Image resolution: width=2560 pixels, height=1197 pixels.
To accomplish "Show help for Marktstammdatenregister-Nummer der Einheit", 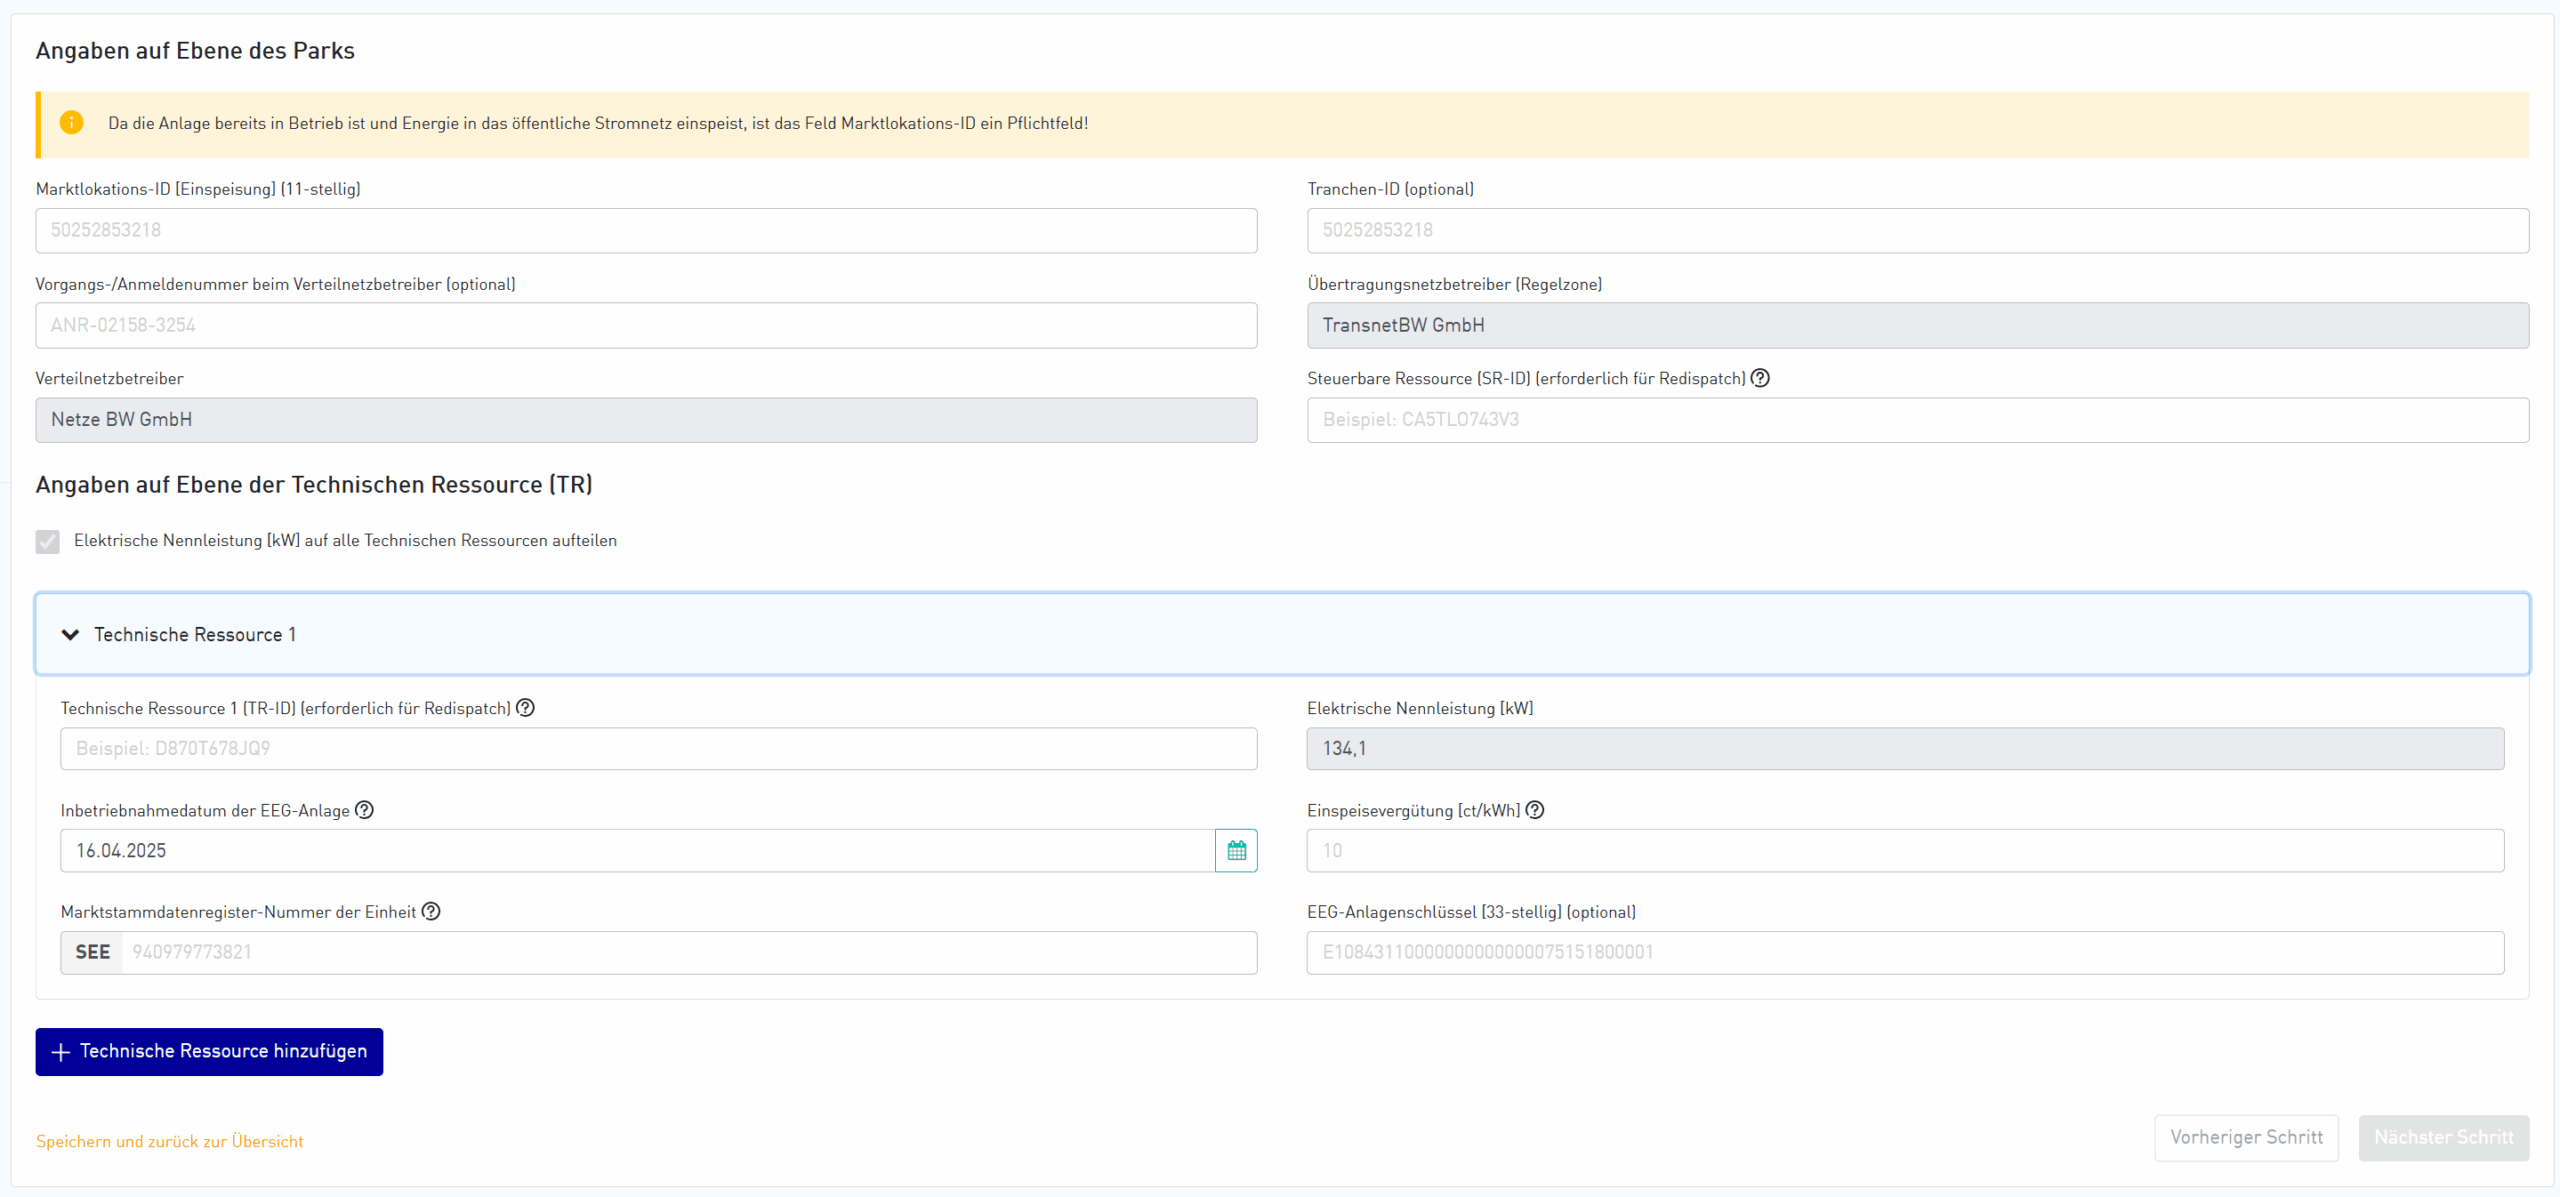I will (431, 912).
